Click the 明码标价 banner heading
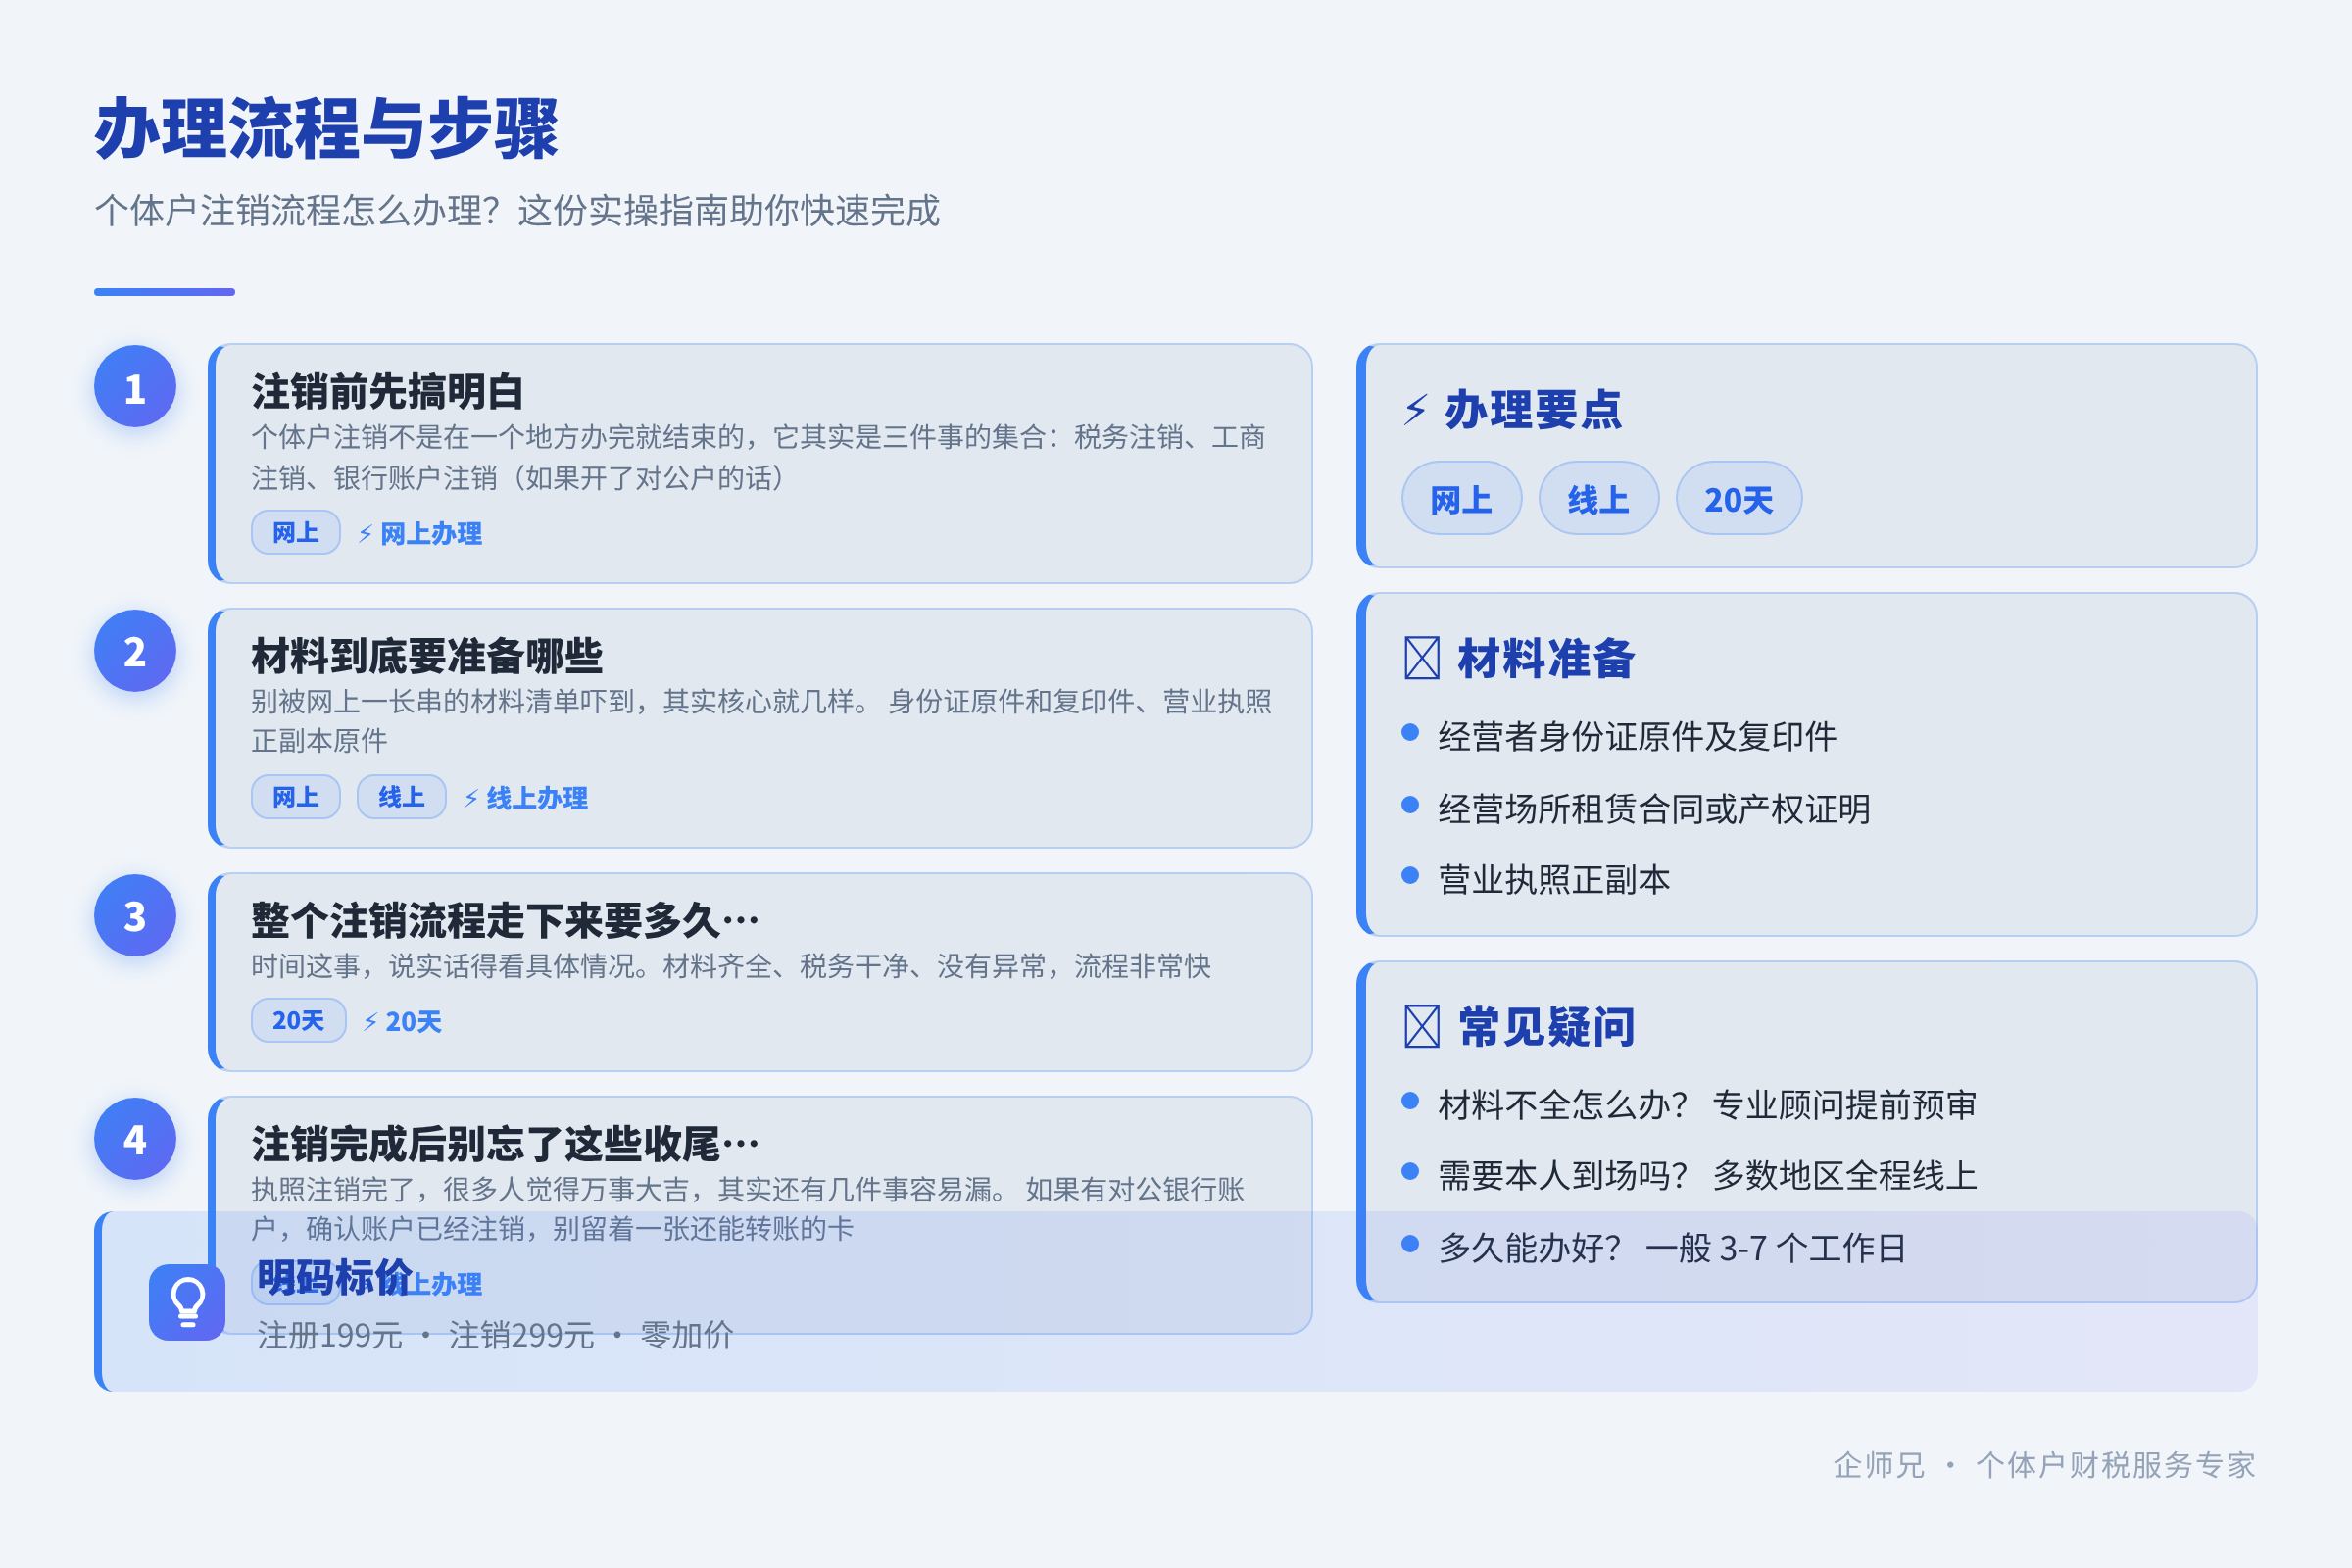The width and height of the screenshot is (2352, 1568). pos(335,1277)
